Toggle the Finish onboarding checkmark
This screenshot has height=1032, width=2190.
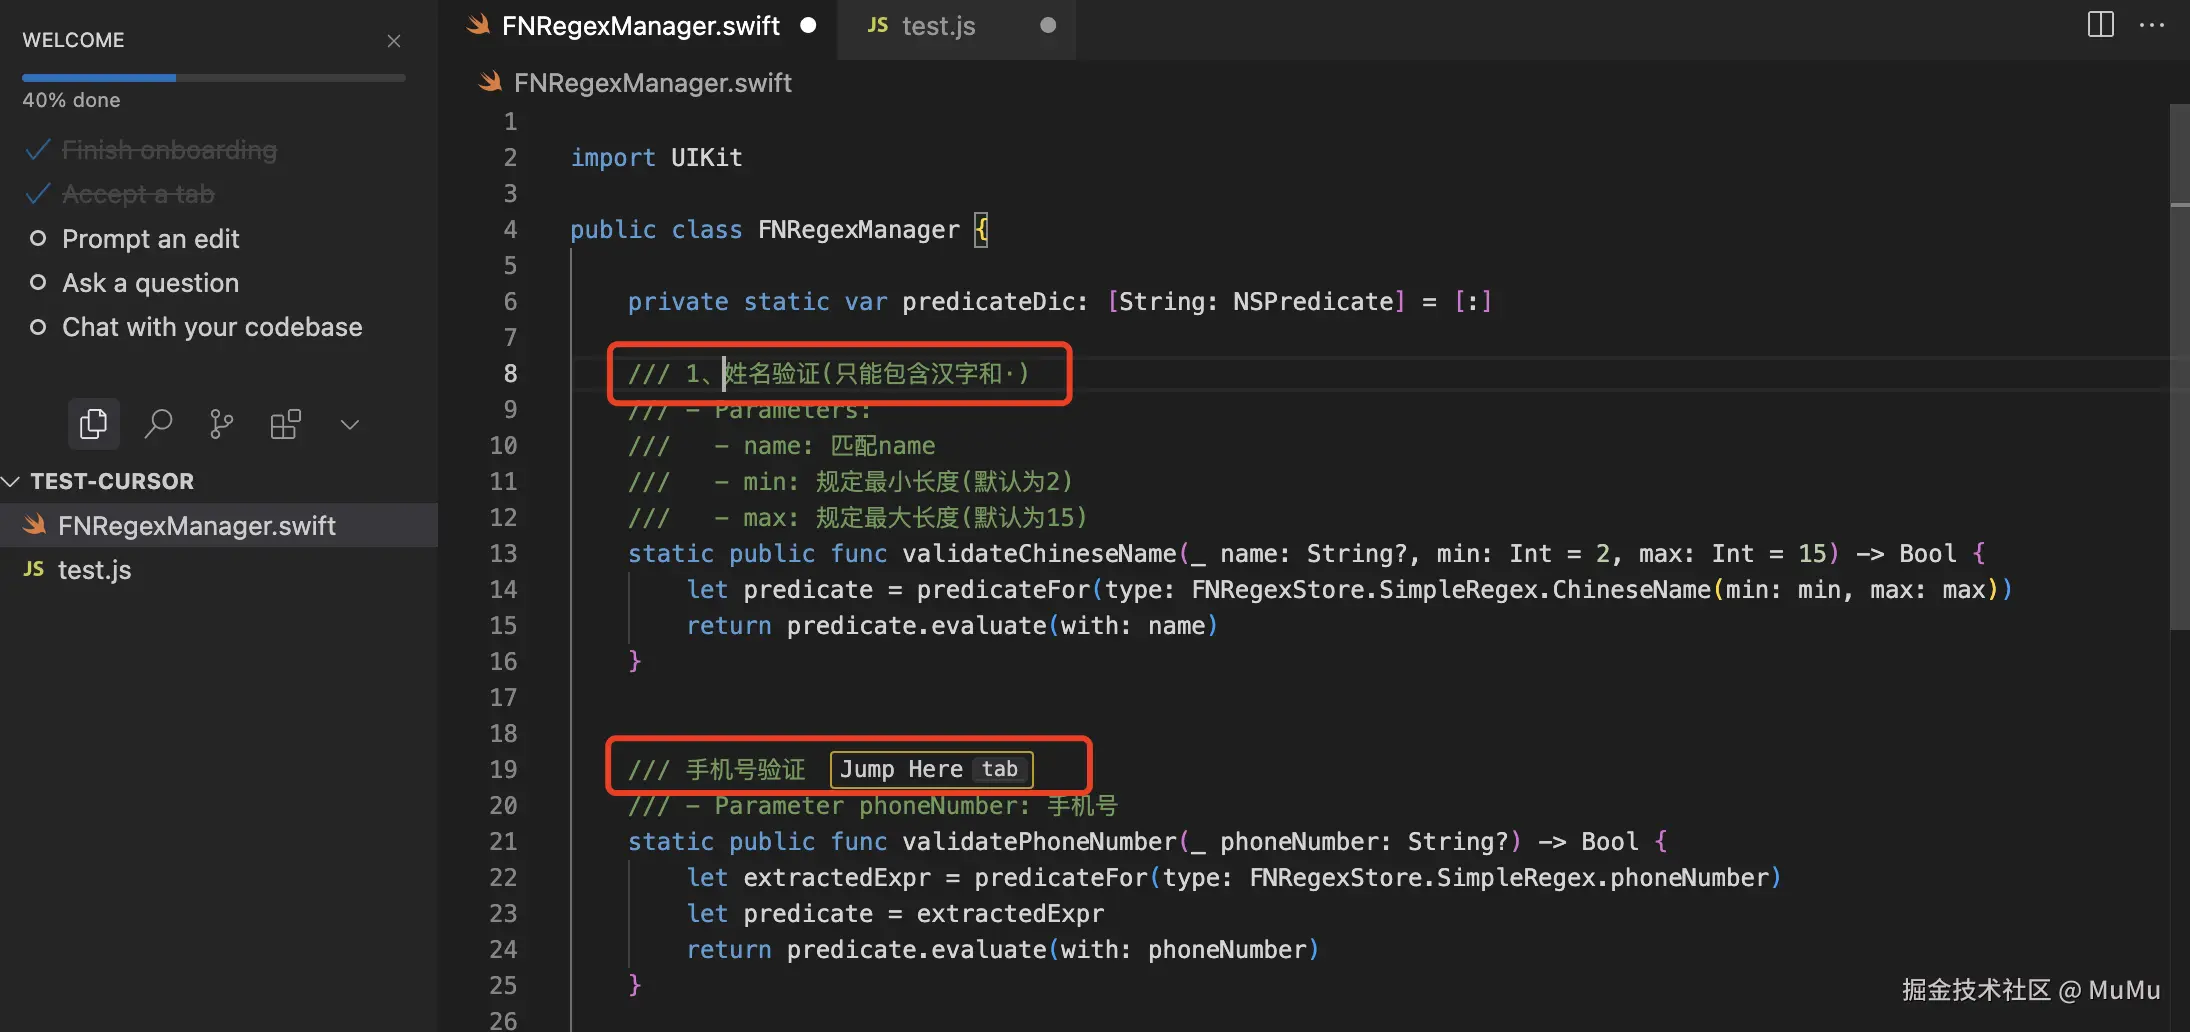[x=38, y=150]
